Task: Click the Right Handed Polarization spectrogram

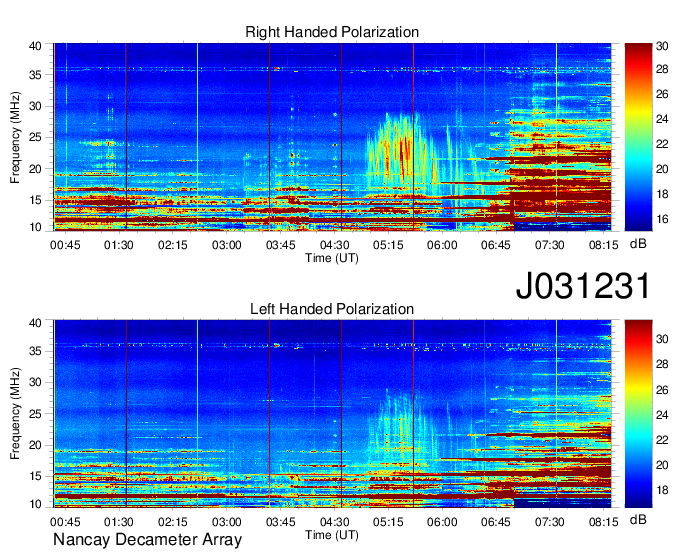Action: click(332, 137)
